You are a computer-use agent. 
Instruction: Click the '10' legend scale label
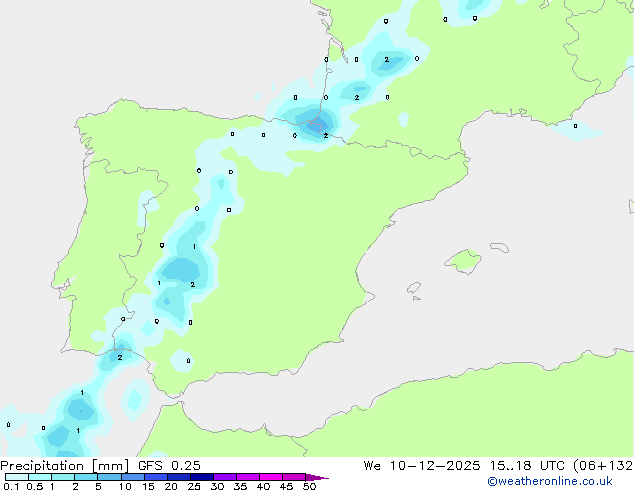point(125,486)
